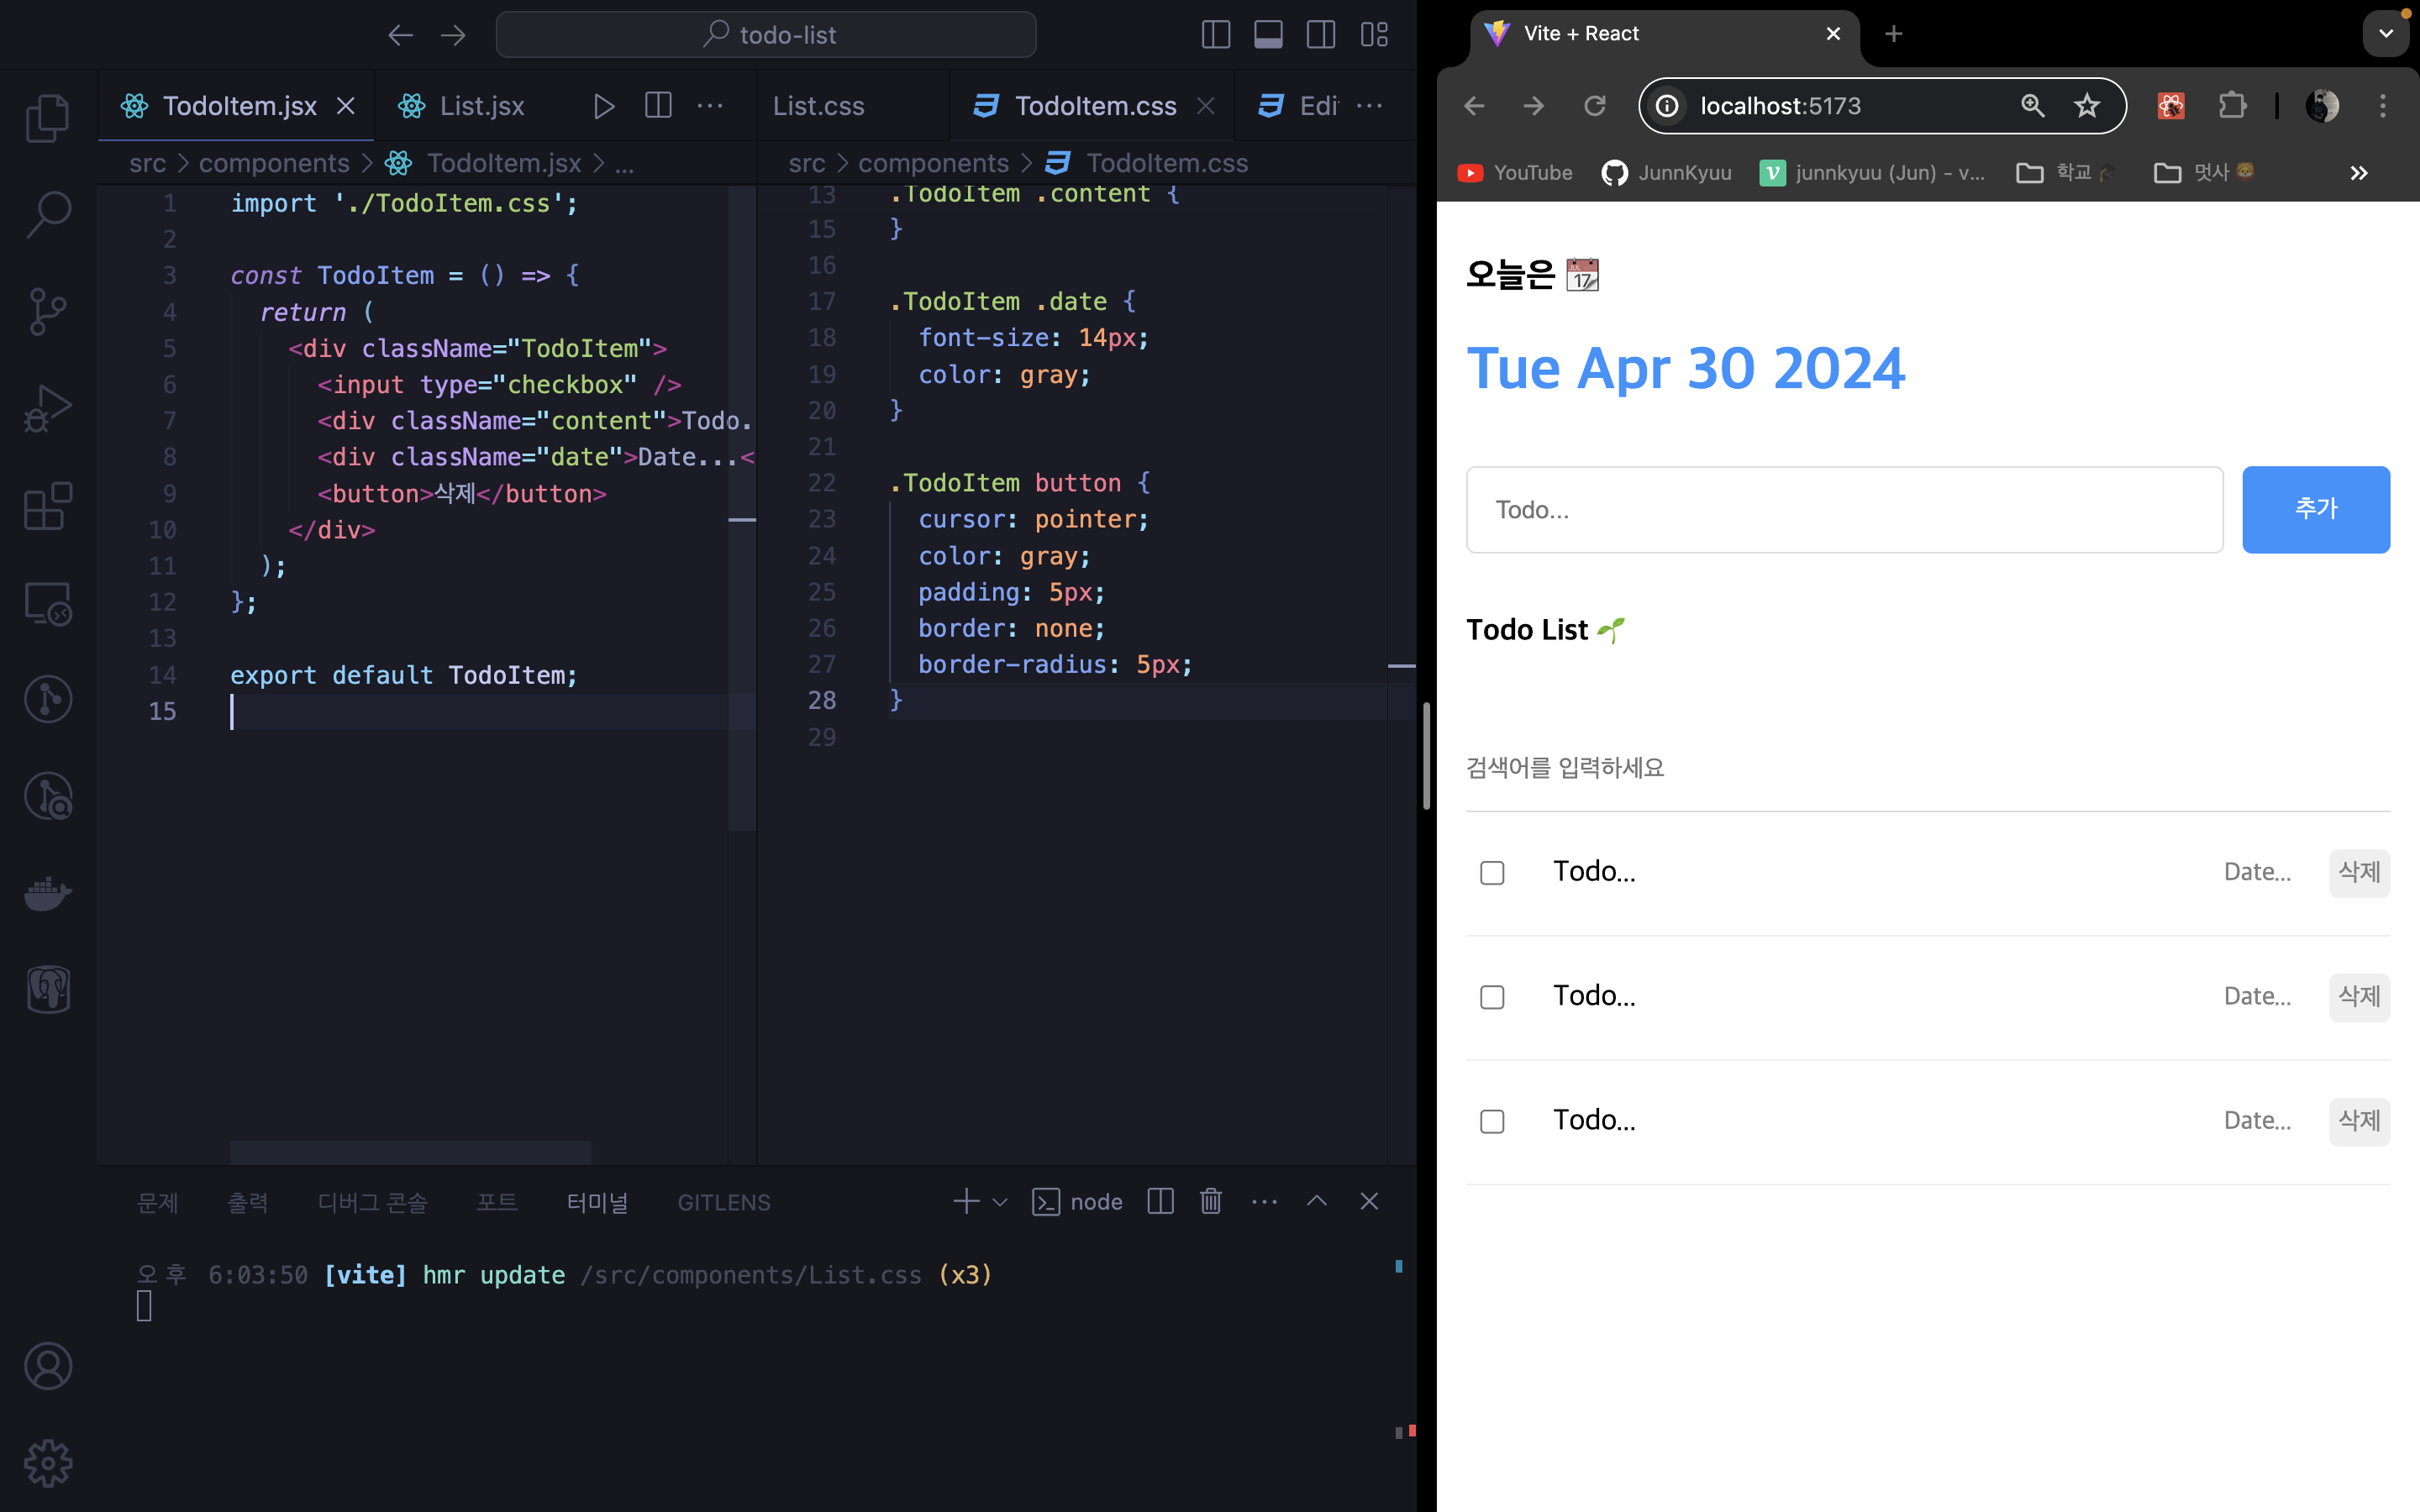The width and height of the screenshot is (2420, 1512).
Task: Check the second Todo item checkbox
Action: pyautogui.click(x=1491, y=997)
